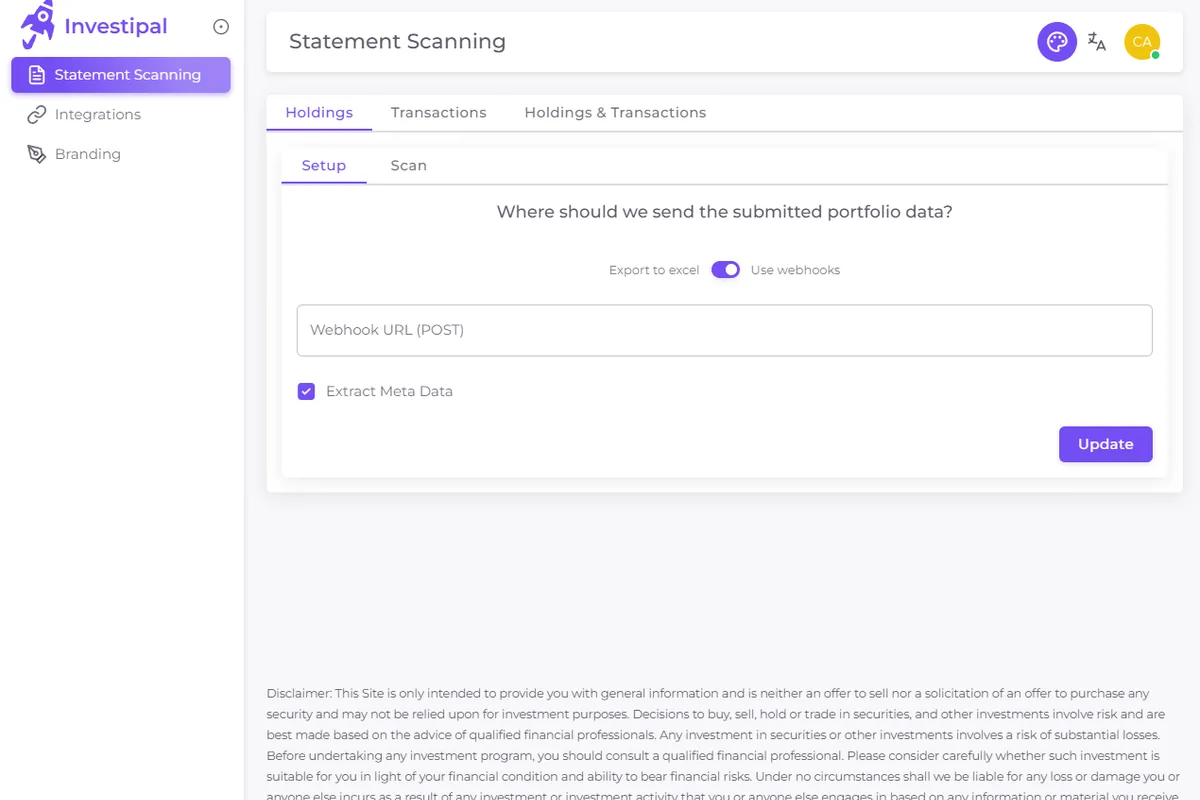
Task: Open the CA user avatar menu
Action: [1141, 42]
